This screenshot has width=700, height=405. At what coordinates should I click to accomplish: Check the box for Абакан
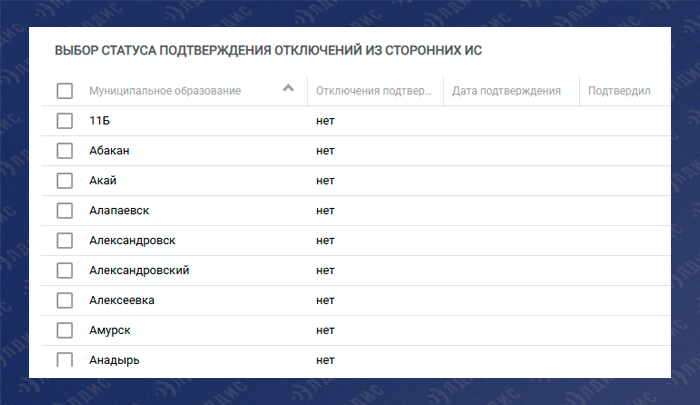point(65,150)
